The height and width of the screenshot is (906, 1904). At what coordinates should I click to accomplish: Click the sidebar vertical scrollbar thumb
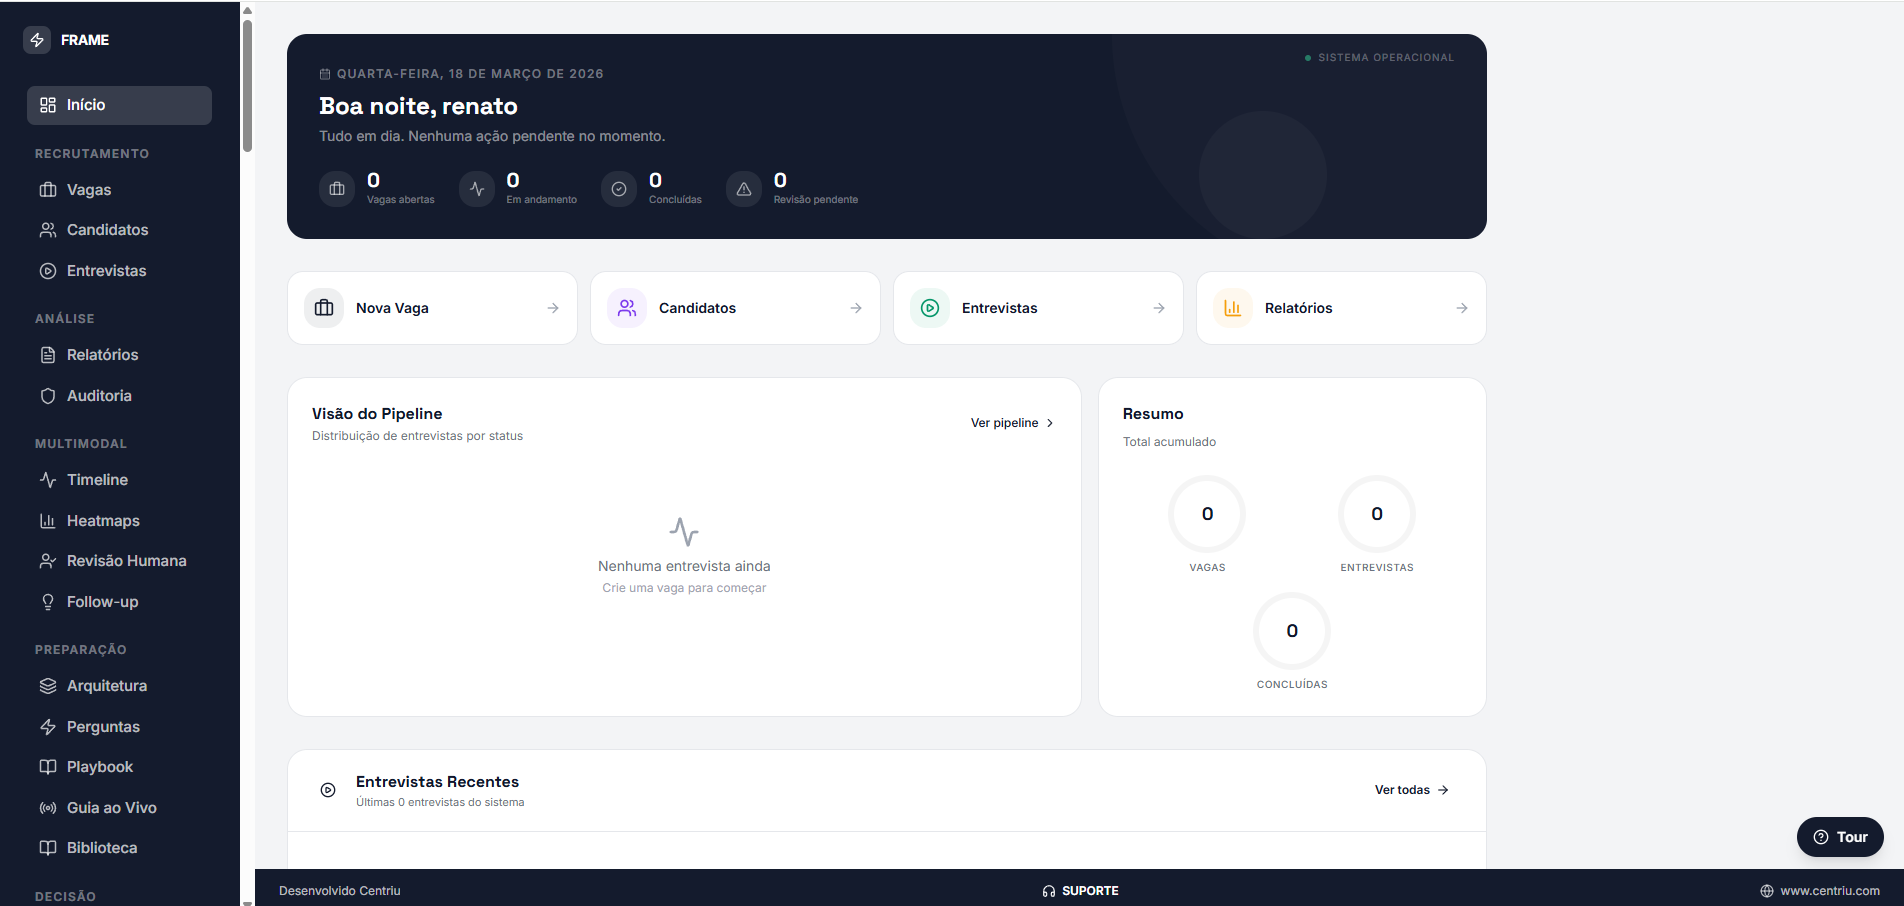pyautogui.click(x=247, y=85)
